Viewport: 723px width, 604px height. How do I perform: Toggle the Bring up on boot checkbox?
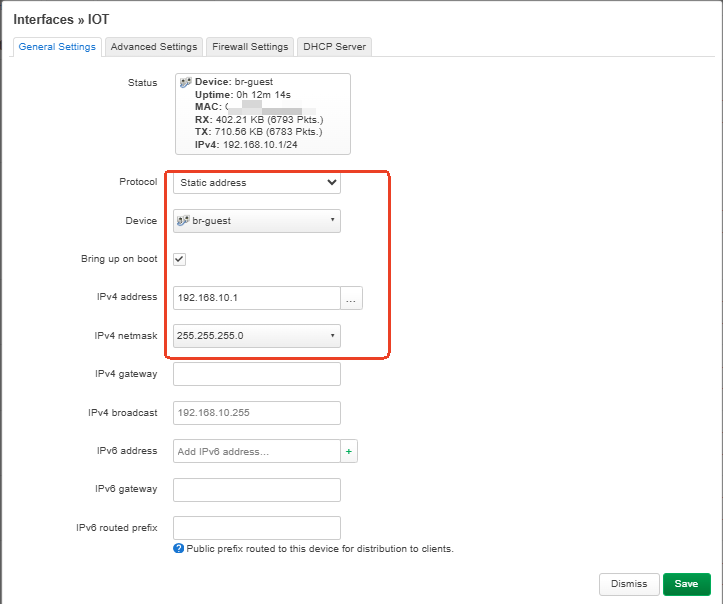point(179,259)
